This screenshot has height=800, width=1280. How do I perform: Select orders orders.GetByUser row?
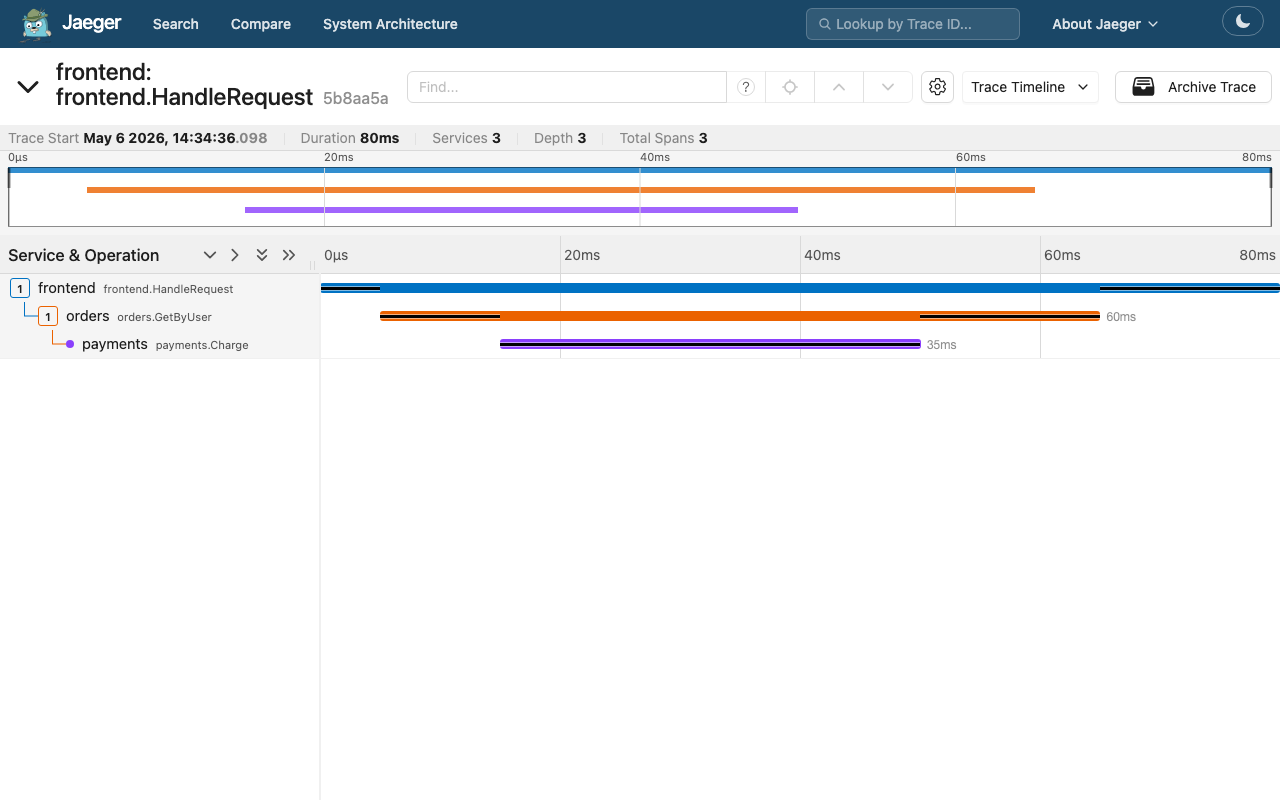tap(160, 316)
